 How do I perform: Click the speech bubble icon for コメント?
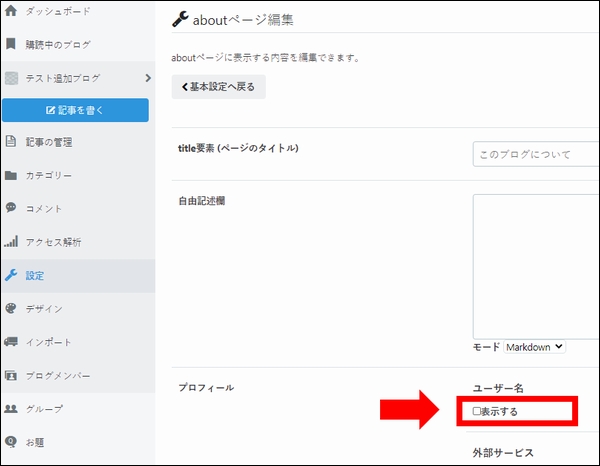pyautogui.click(x=11, y=207)
